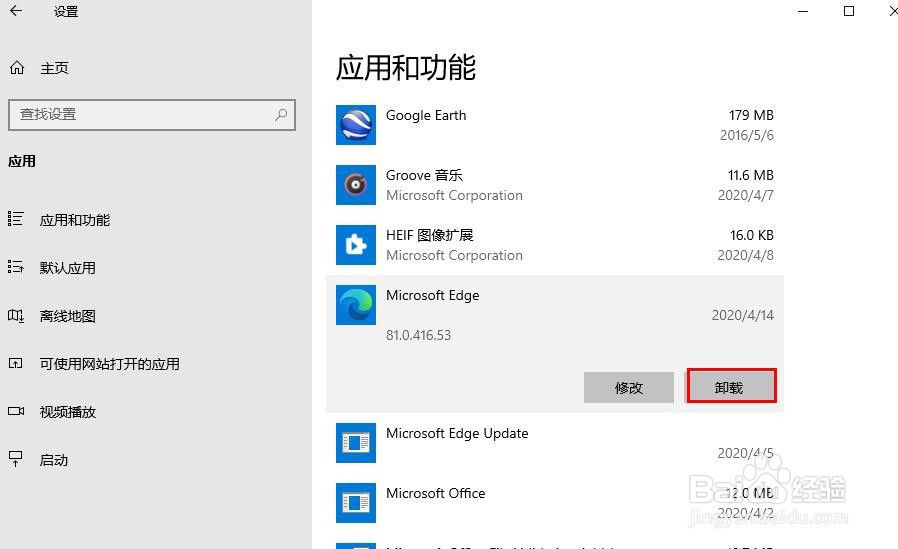Go back with the arrow icon
Screen dimensions: 898x549
pos(16,10)
